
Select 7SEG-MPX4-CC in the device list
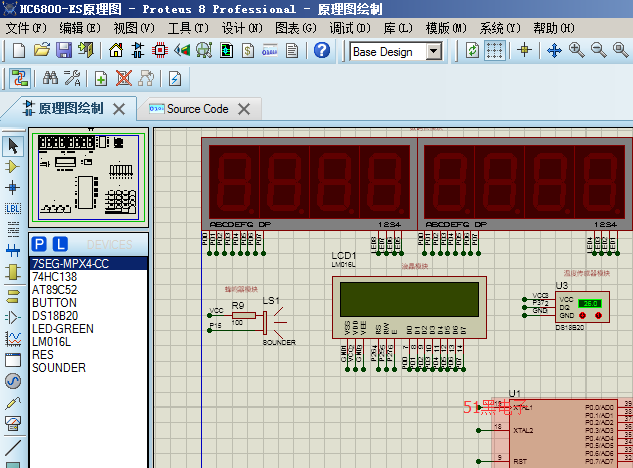[x=88, y=264]
